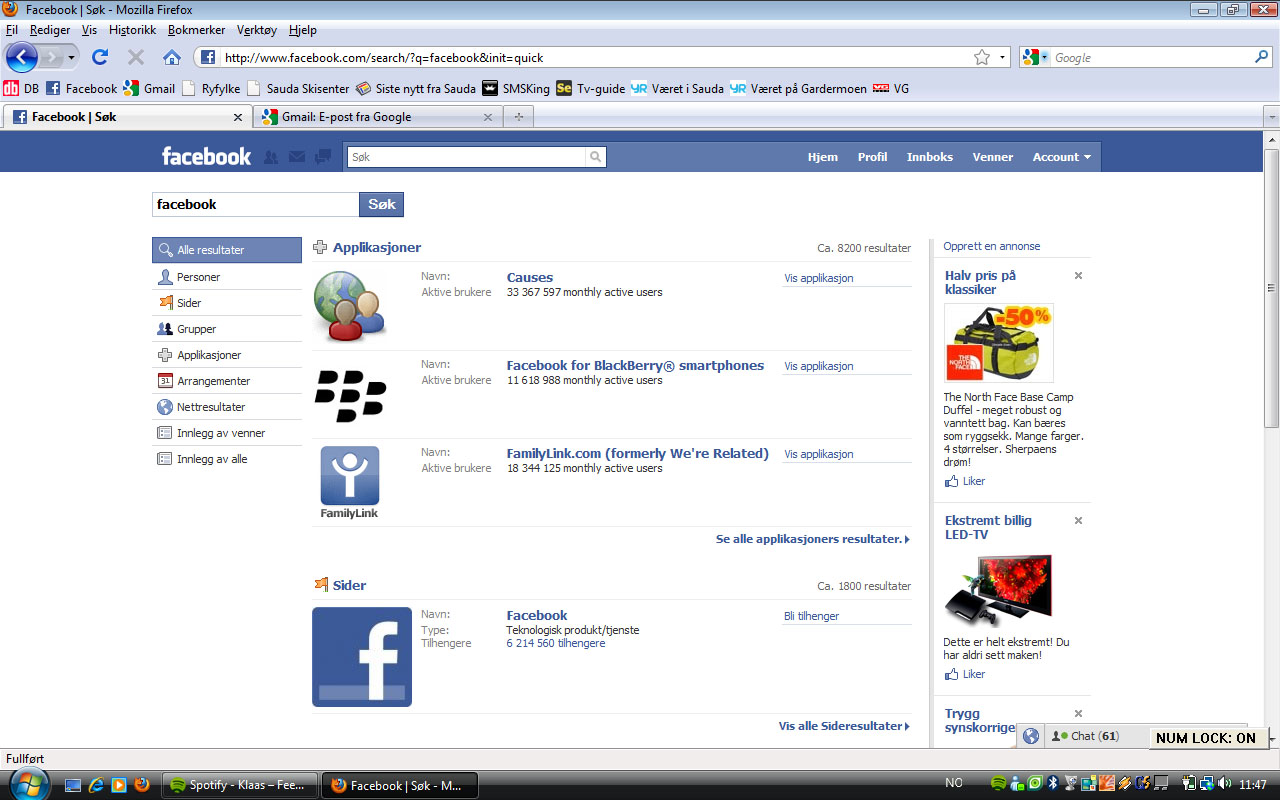1280x800 pixels.
Task: Click the globe icon beside the chat bar
Action: 1031,736
